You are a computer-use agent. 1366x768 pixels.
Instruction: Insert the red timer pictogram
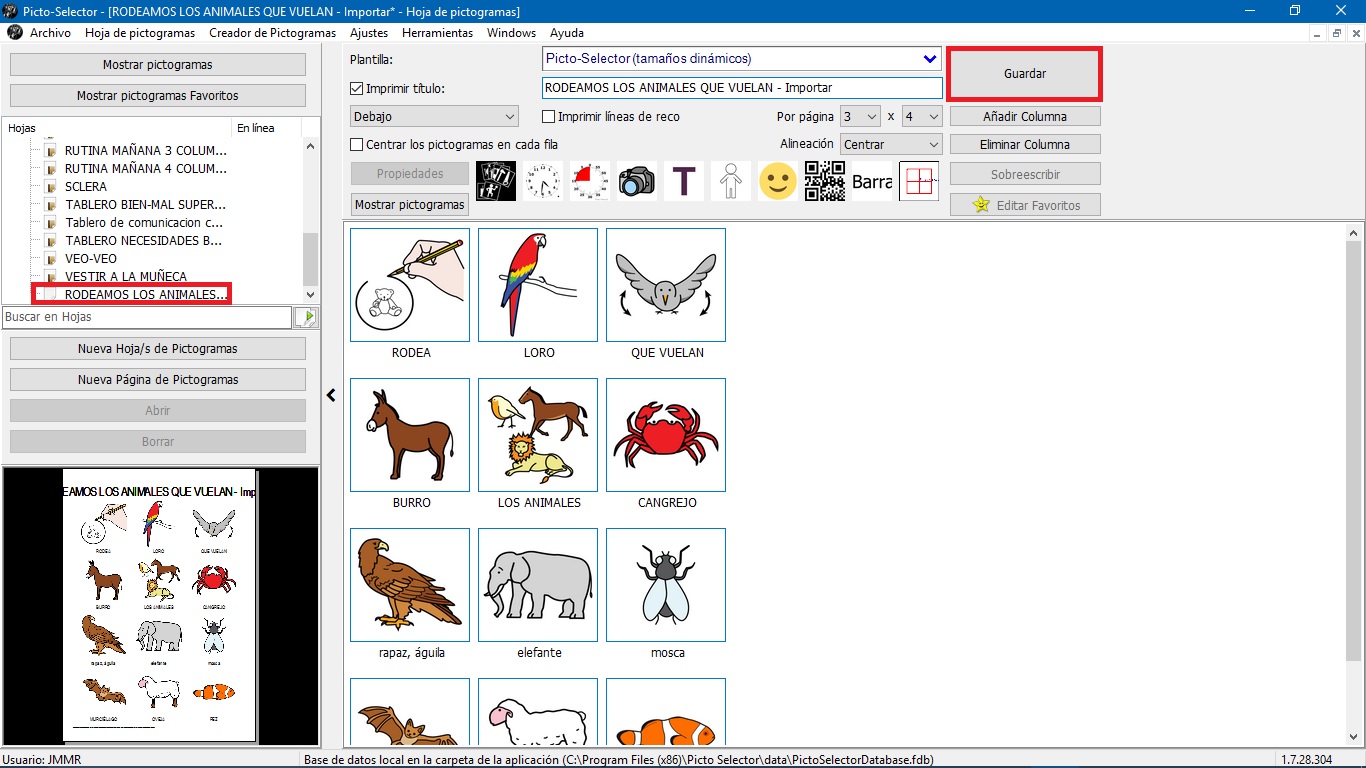(589, 181)
